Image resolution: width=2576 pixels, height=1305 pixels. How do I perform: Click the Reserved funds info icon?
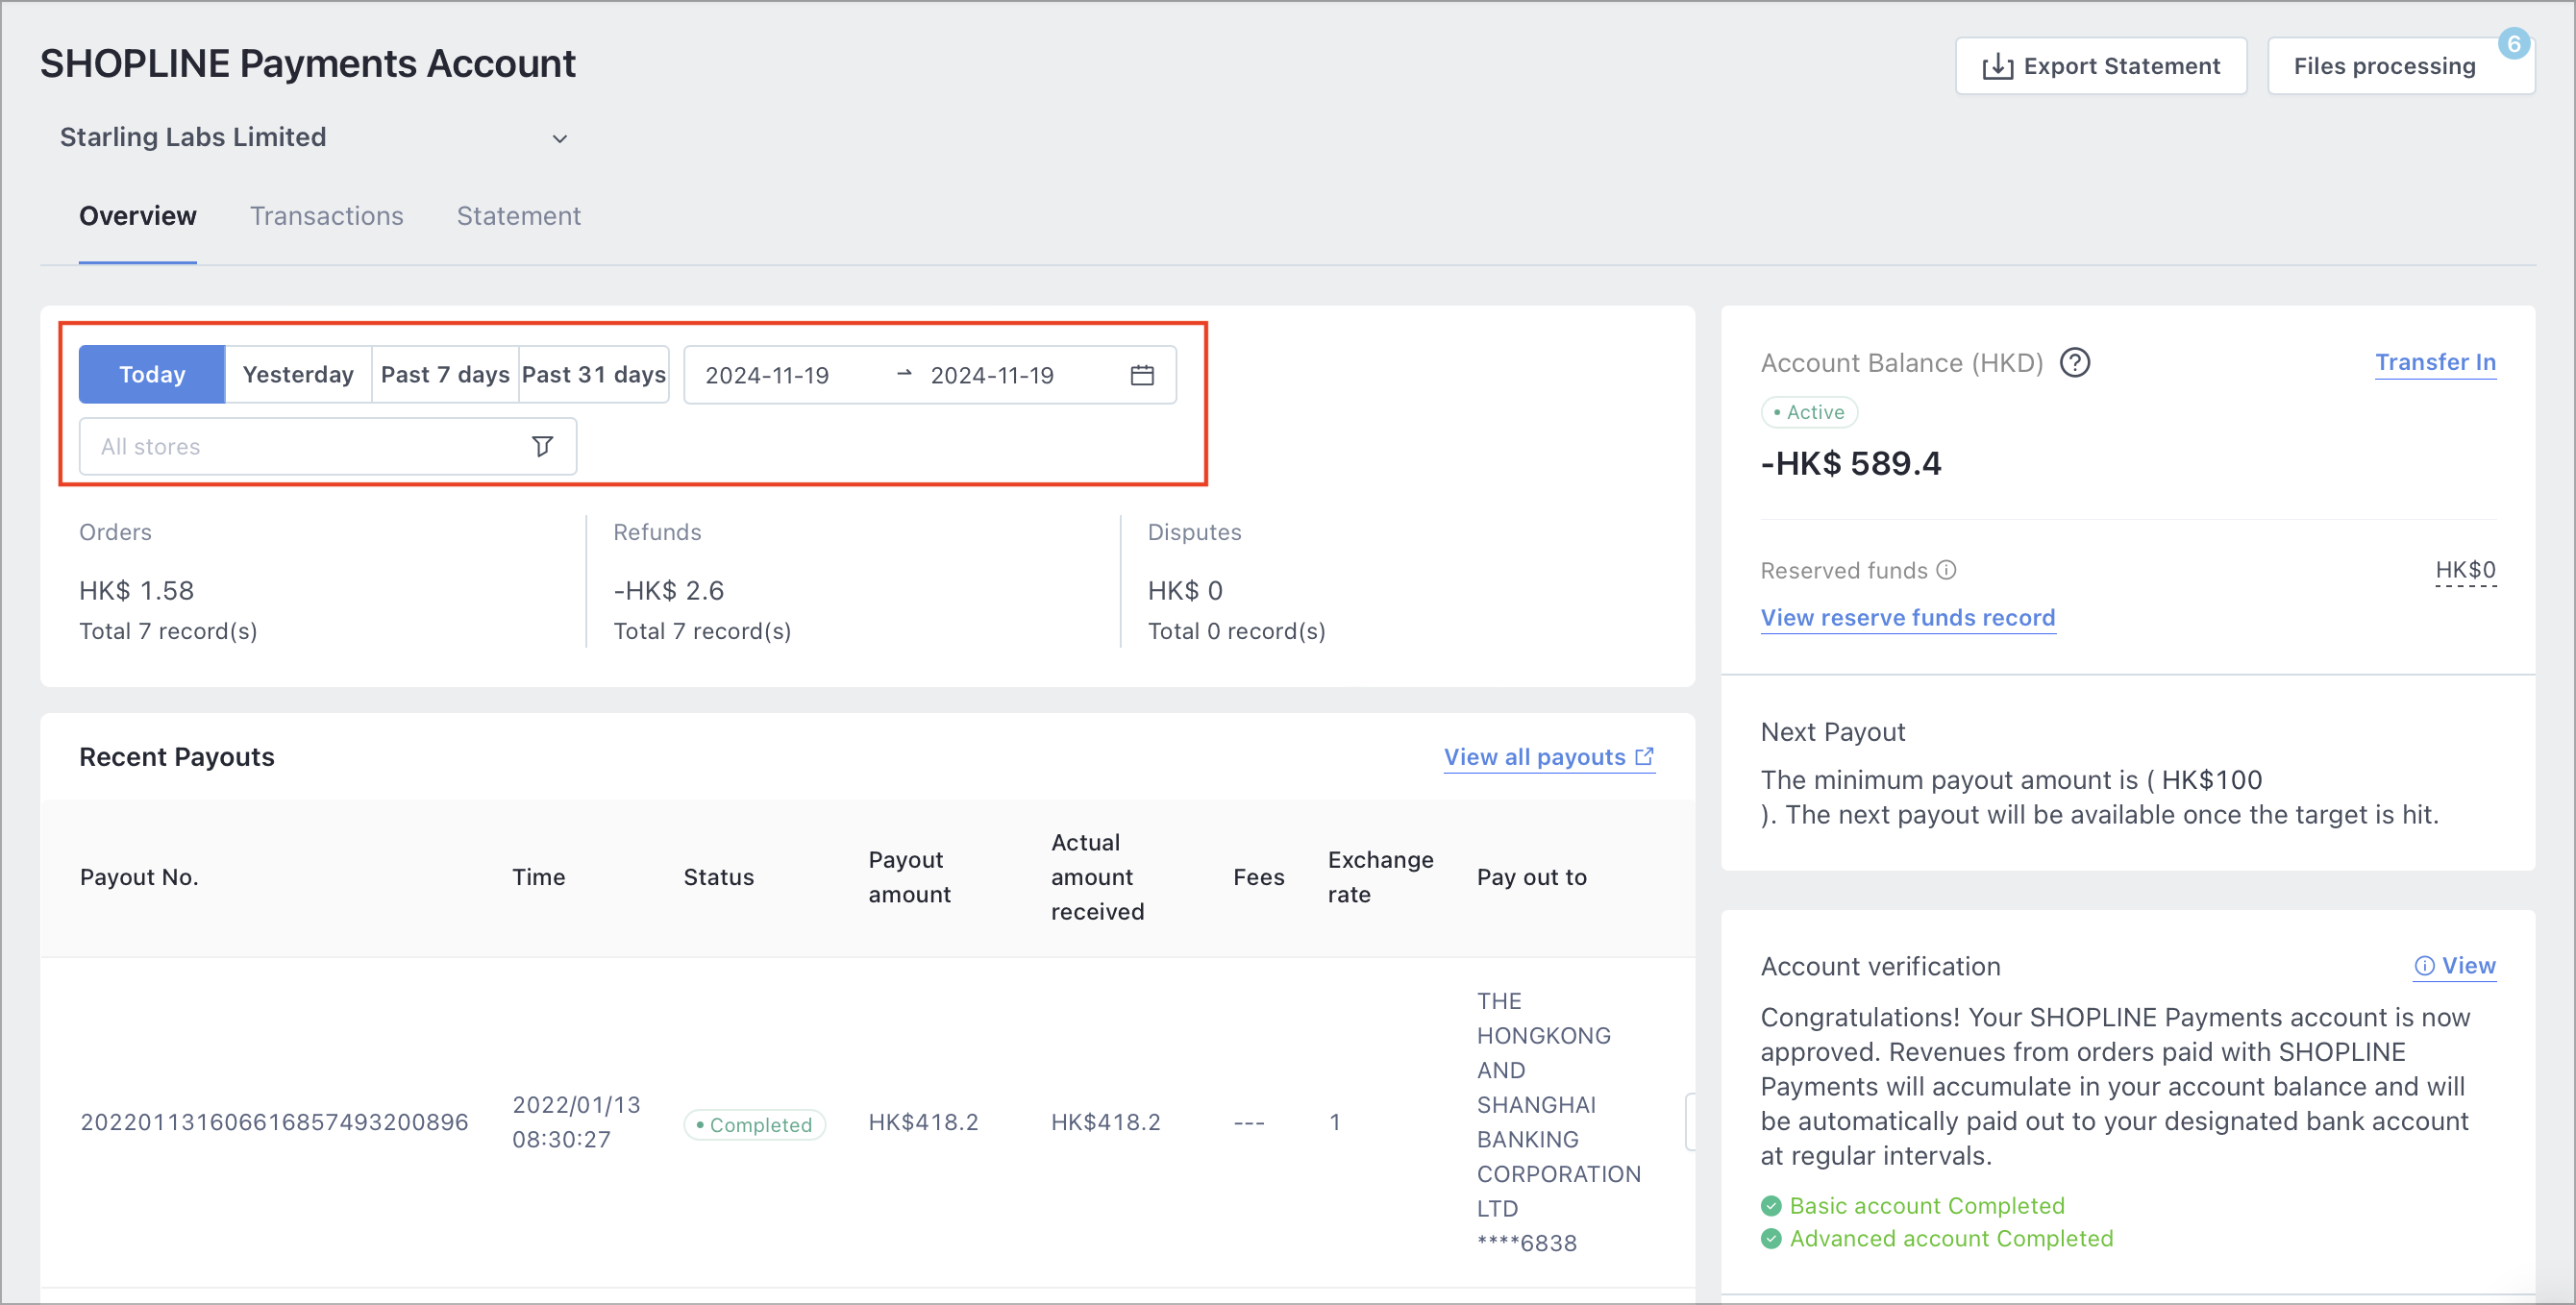(1946, 570)
